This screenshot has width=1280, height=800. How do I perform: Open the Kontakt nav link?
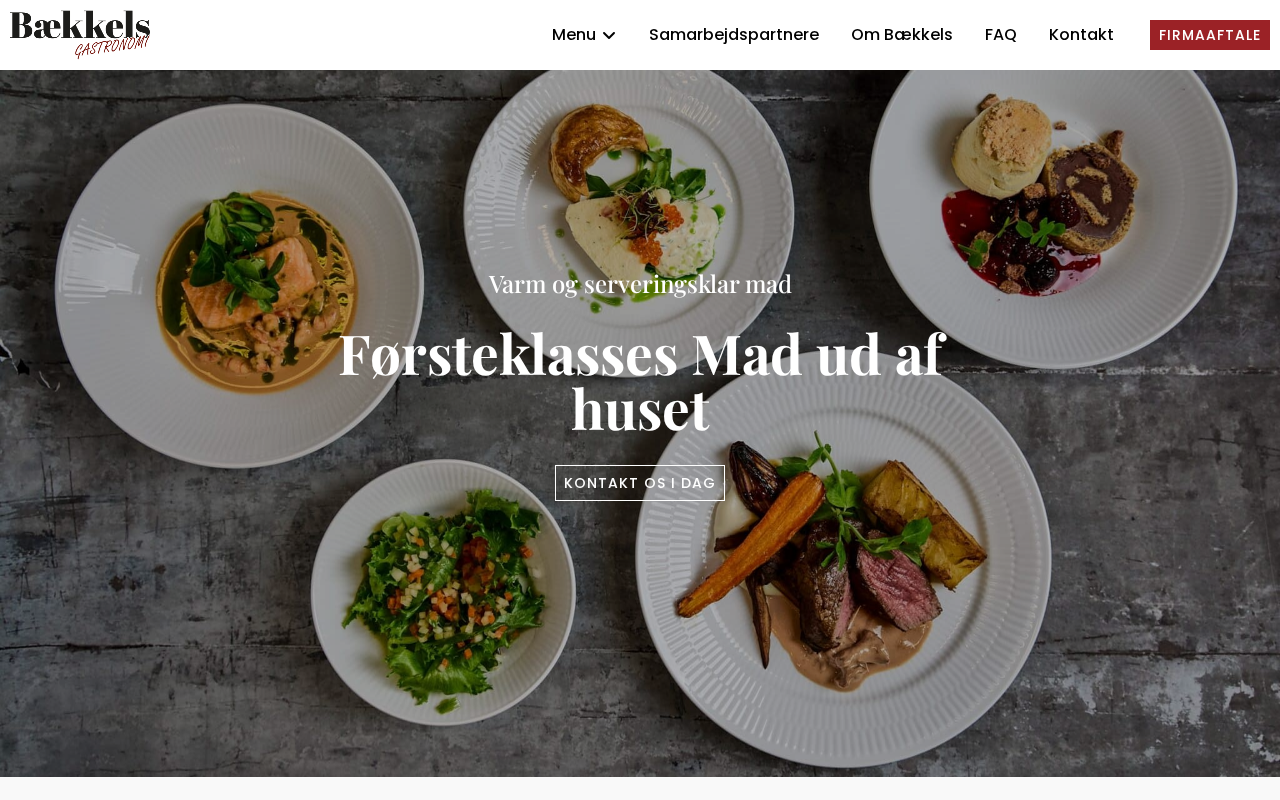coord(1081,35)
